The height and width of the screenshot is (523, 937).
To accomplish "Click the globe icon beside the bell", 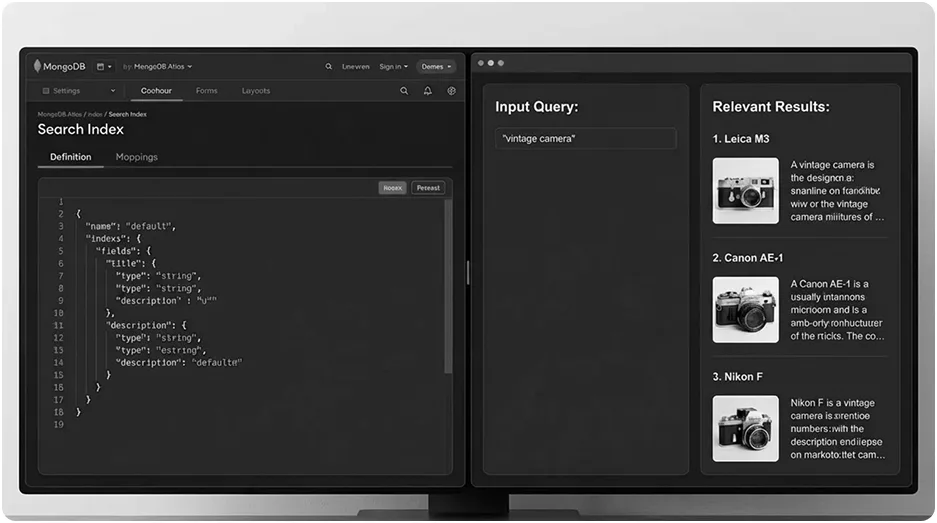I will [452, 91].
